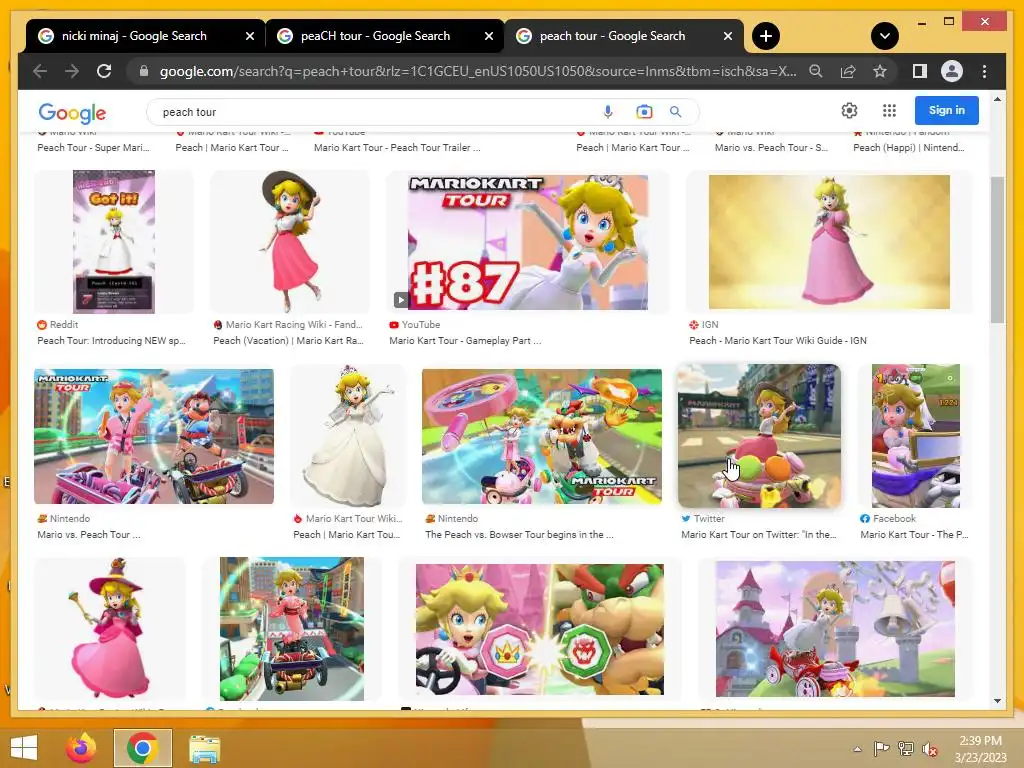Open Peach (Vacation) image result
Image resolution: width=1024 pixels, height=768 pixels.
290,242
